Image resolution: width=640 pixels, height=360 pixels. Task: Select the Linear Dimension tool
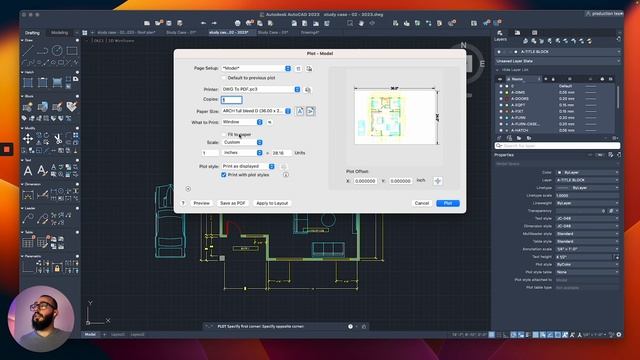28,195
